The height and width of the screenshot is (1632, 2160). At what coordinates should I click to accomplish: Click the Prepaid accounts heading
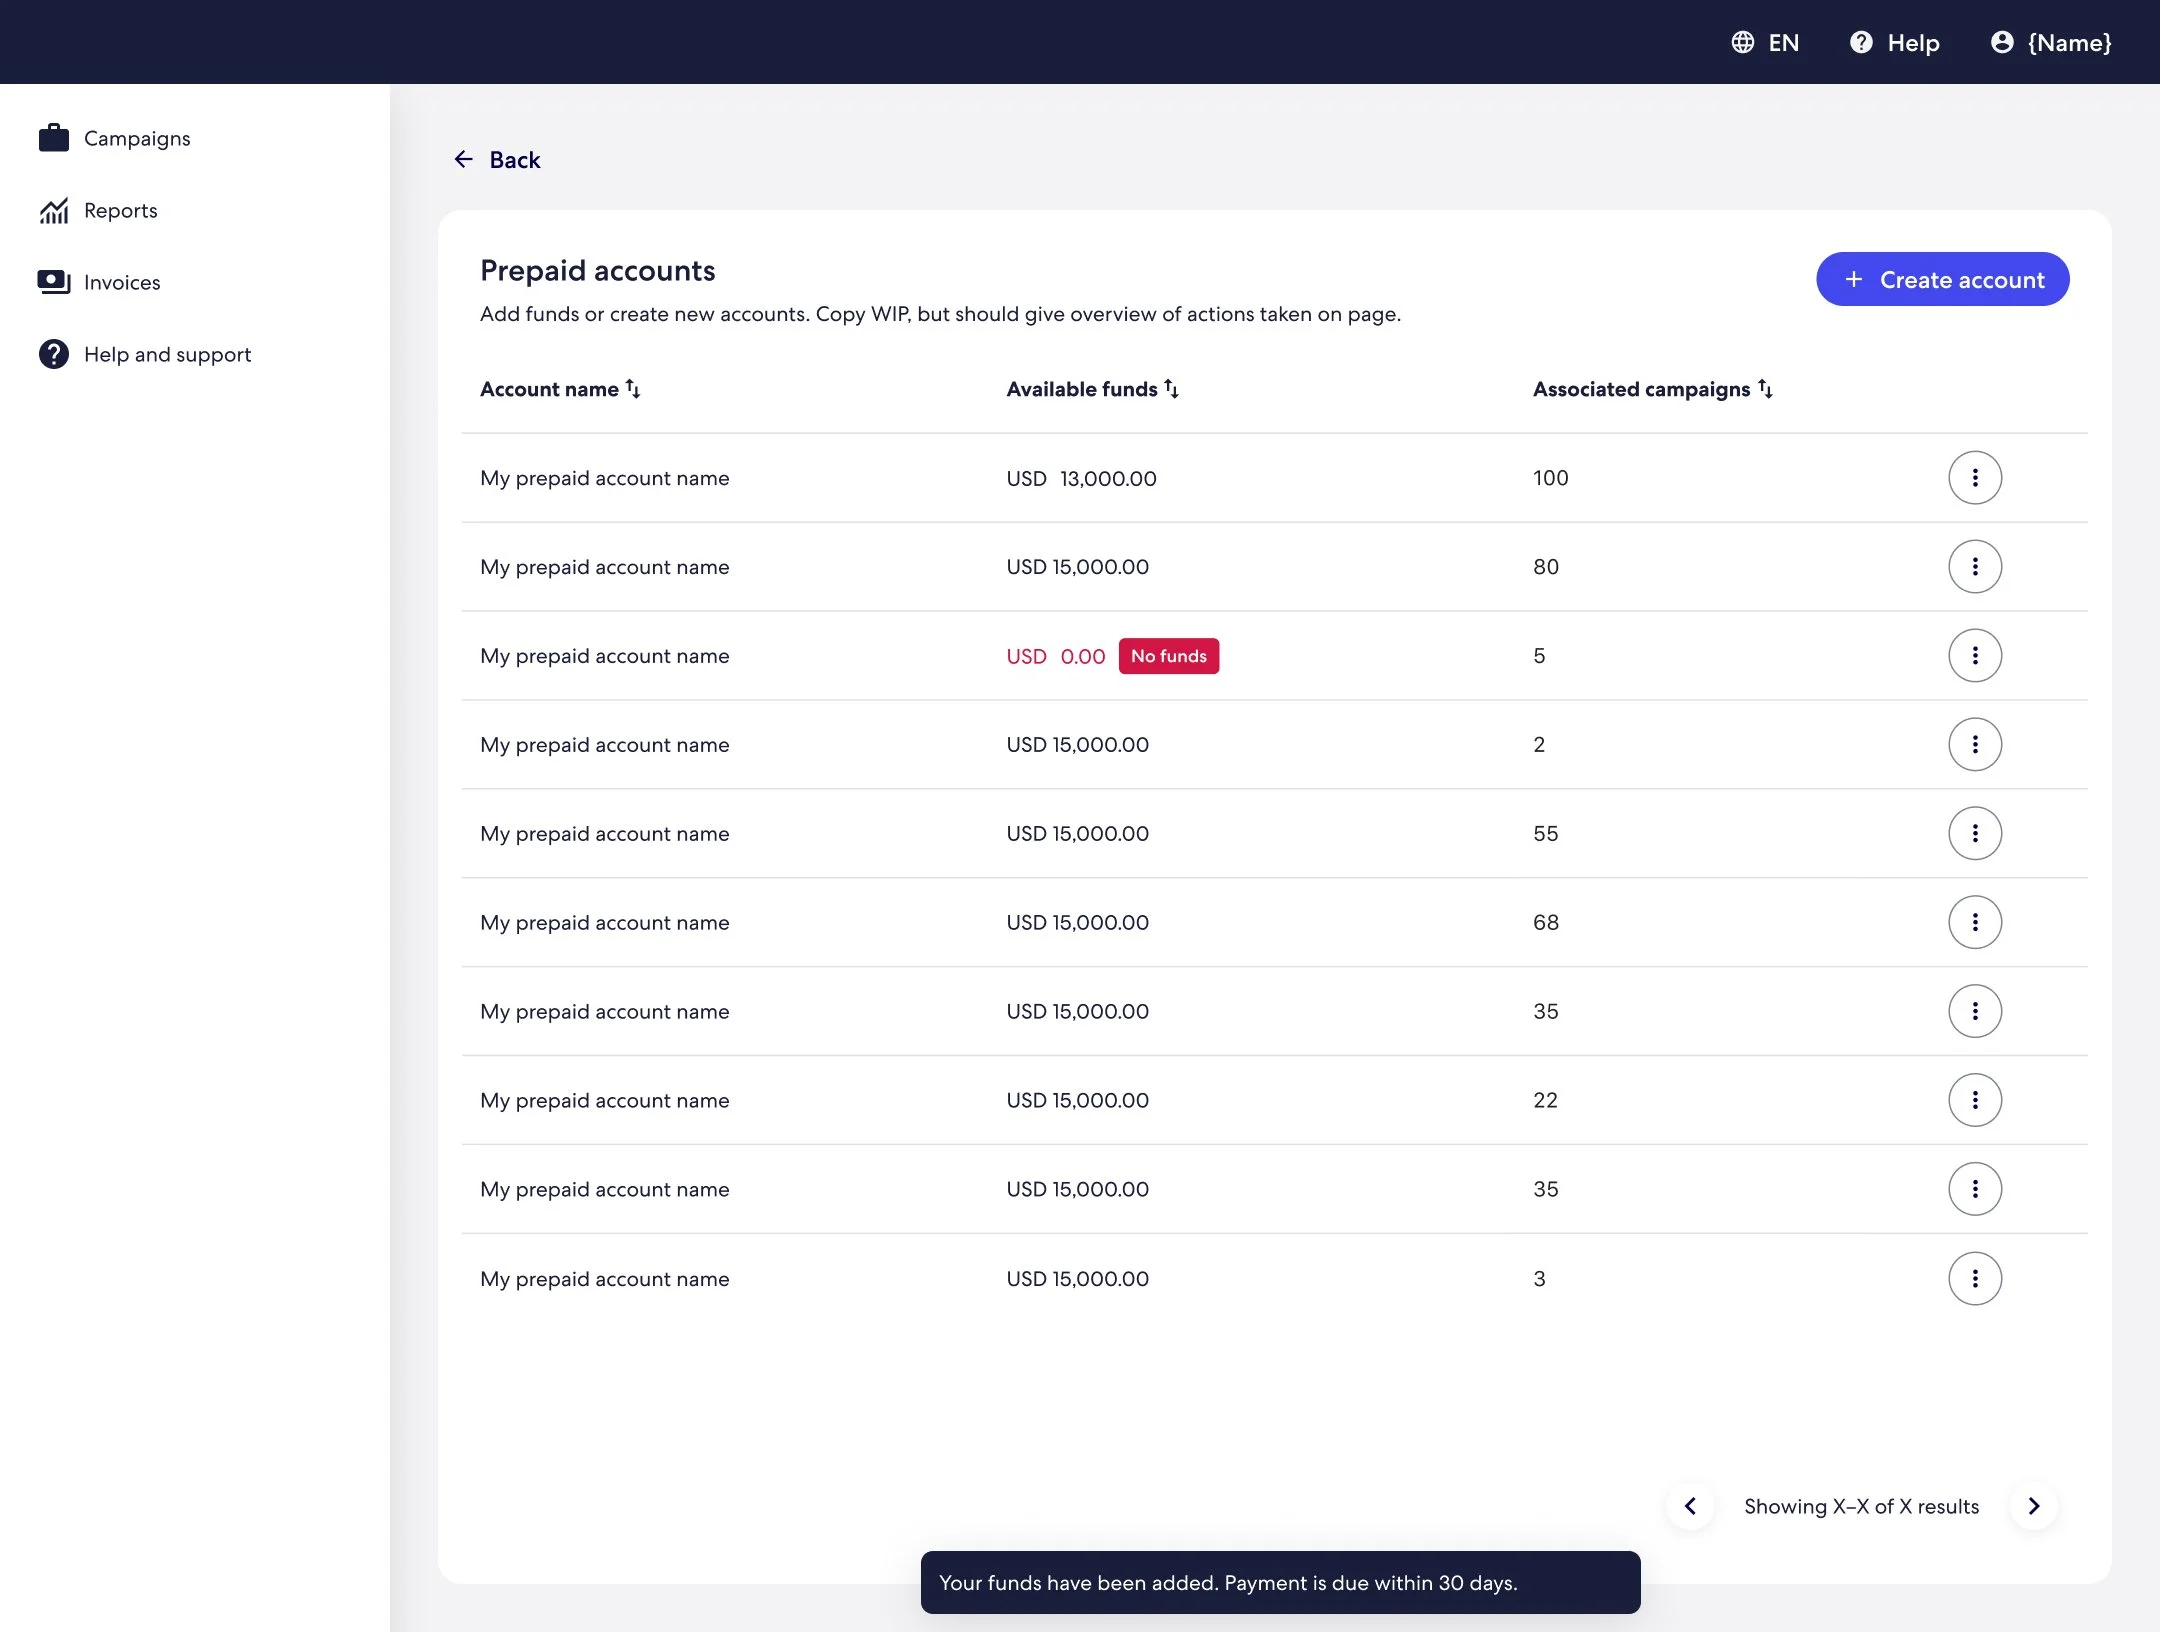point(597,271)
